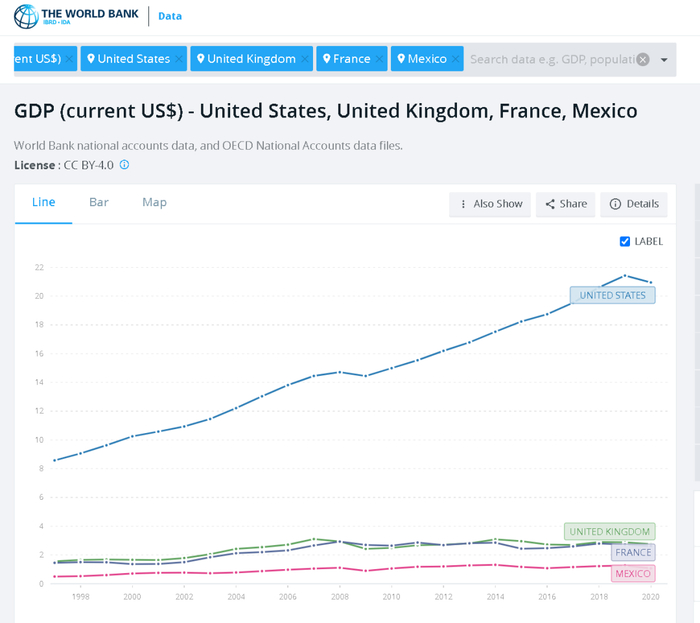Type in the search data field
The image size is (700, 623).
(x=550, y=59)
